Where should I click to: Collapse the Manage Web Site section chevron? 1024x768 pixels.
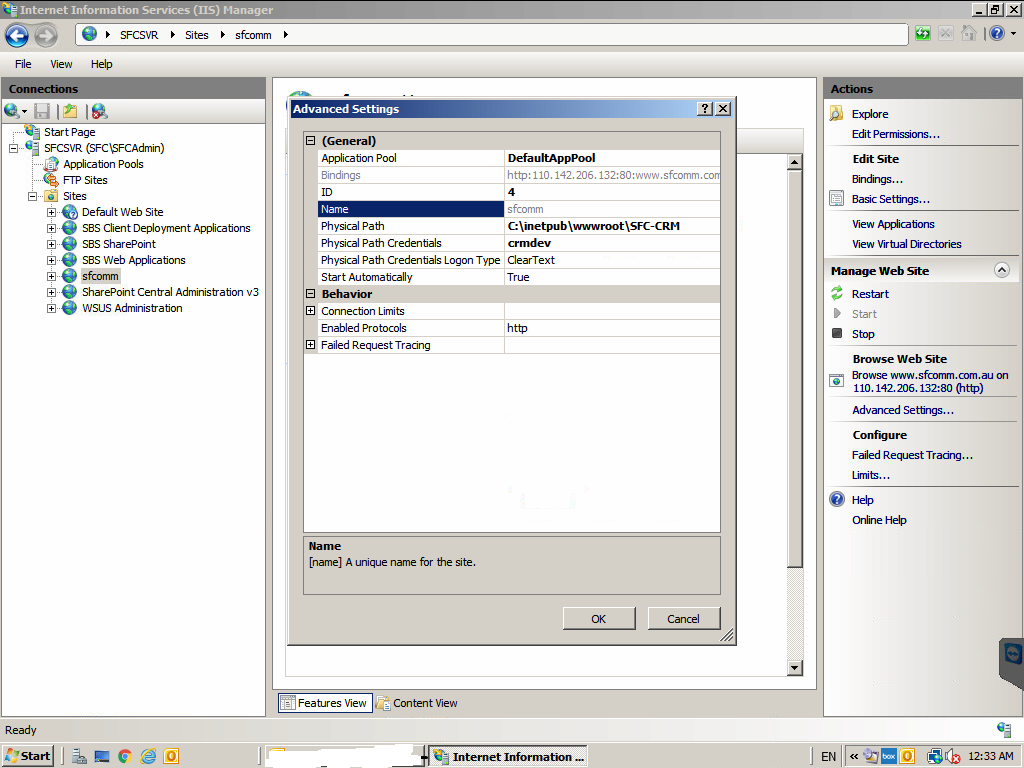click(1002, 270)
